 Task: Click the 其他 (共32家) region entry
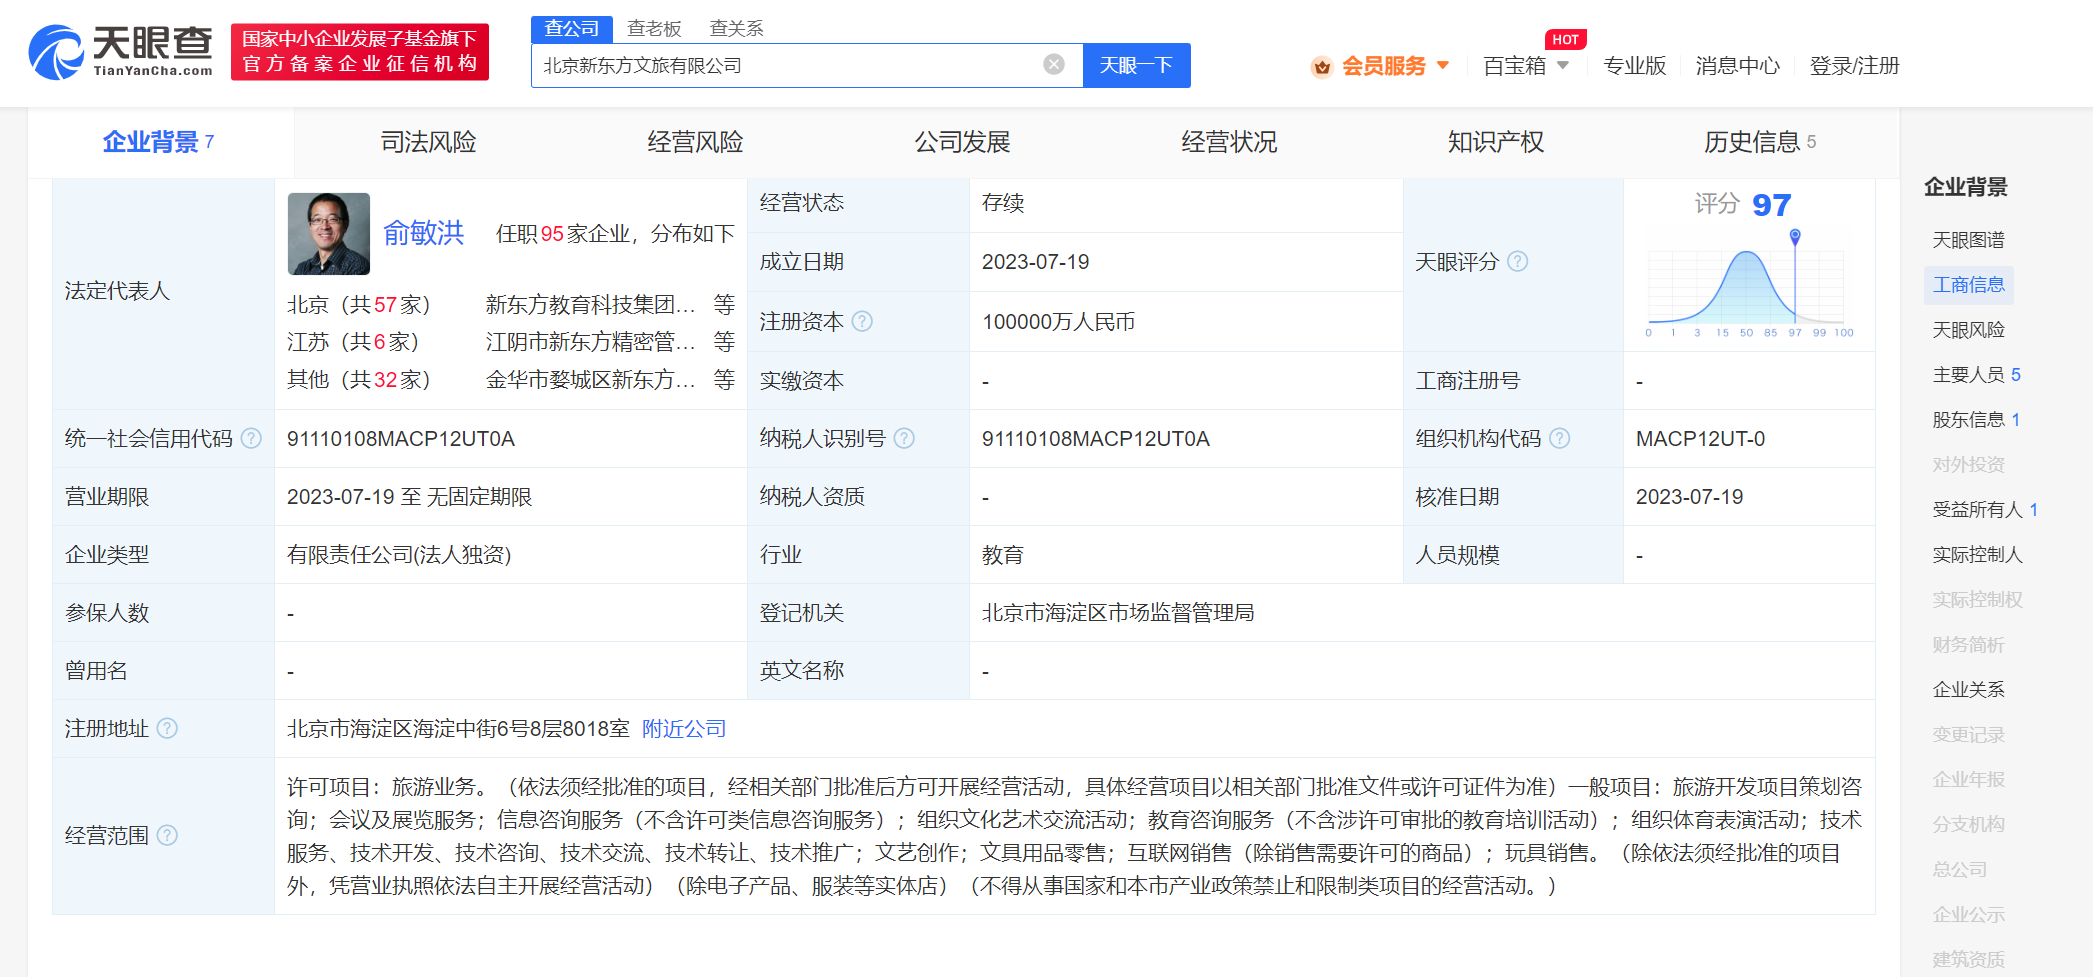point(359,380)
